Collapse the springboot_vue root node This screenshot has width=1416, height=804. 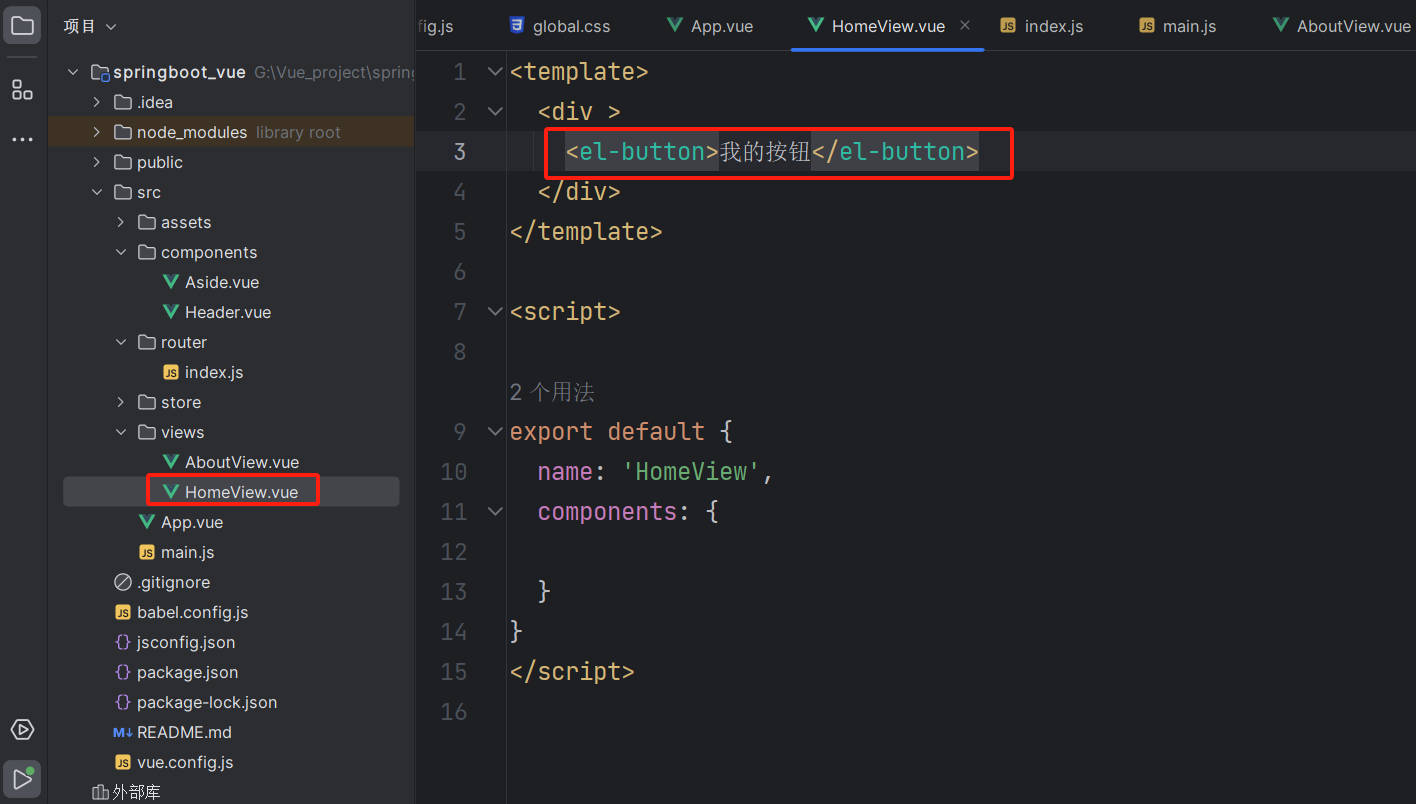[x=72, y=72]
